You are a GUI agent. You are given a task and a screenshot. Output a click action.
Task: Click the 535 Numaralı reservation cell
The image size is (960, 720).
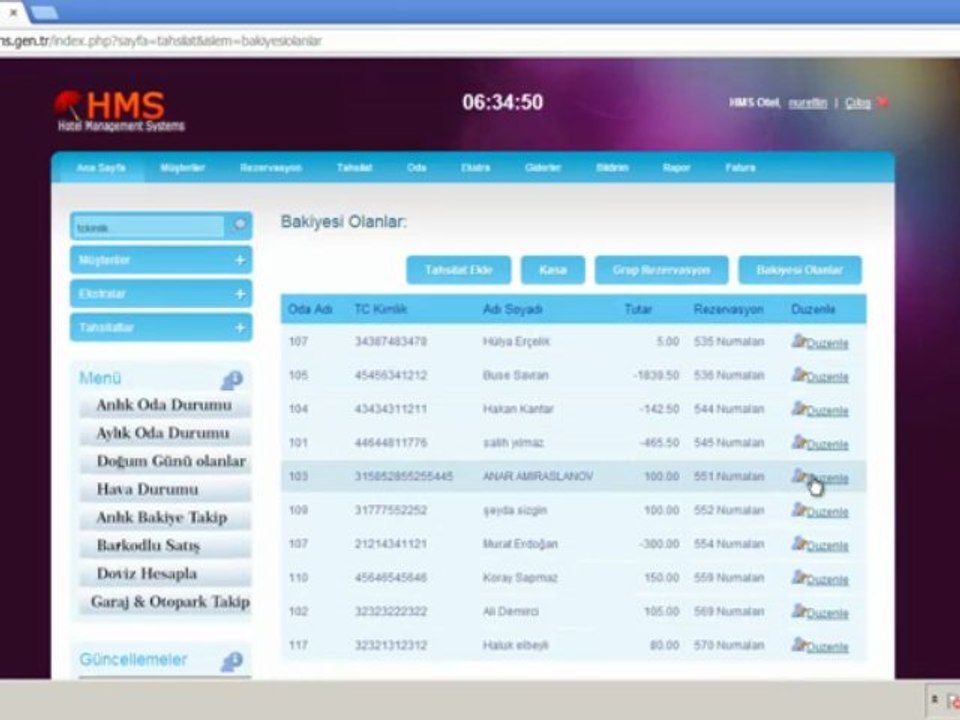click(729, 342)
